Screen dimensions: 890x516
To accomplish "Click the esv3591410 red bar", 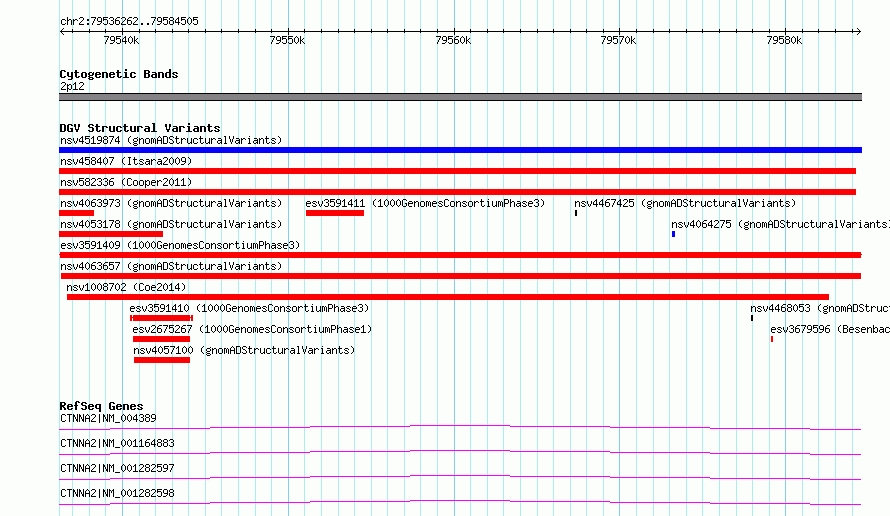I will 162,318.
